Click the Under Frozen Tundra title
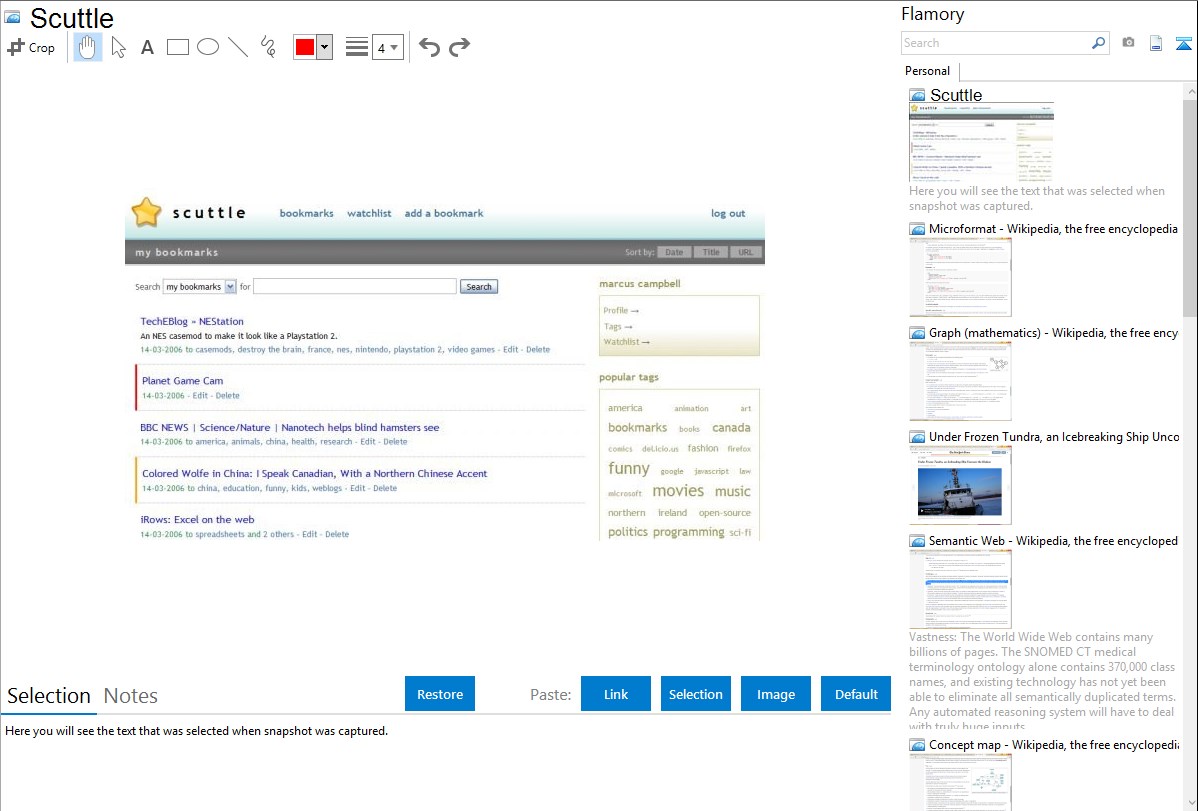 tap(1054, 437)
